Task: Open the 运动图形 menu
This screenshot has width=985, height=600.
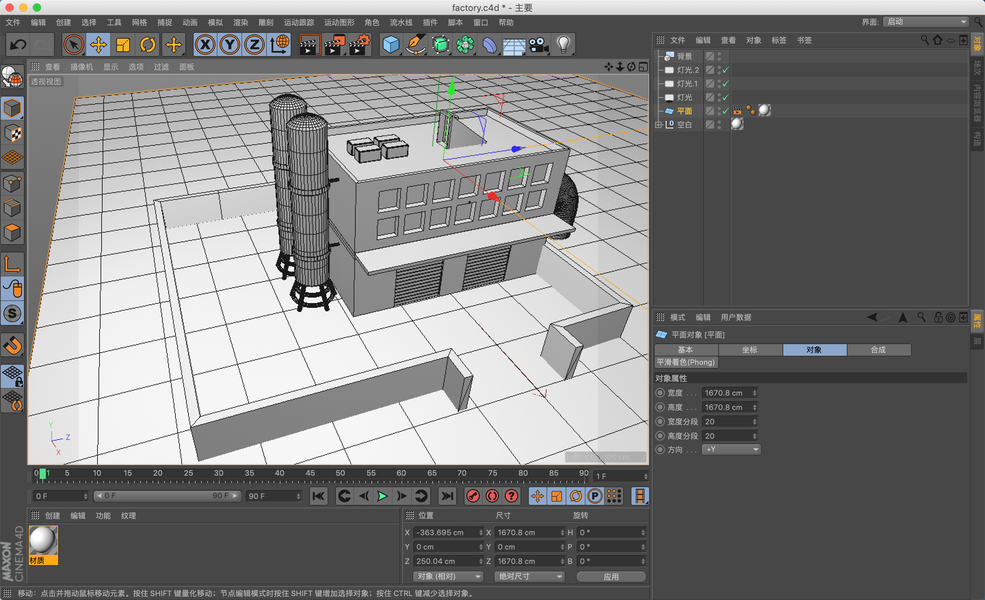Action: point(339,22)
